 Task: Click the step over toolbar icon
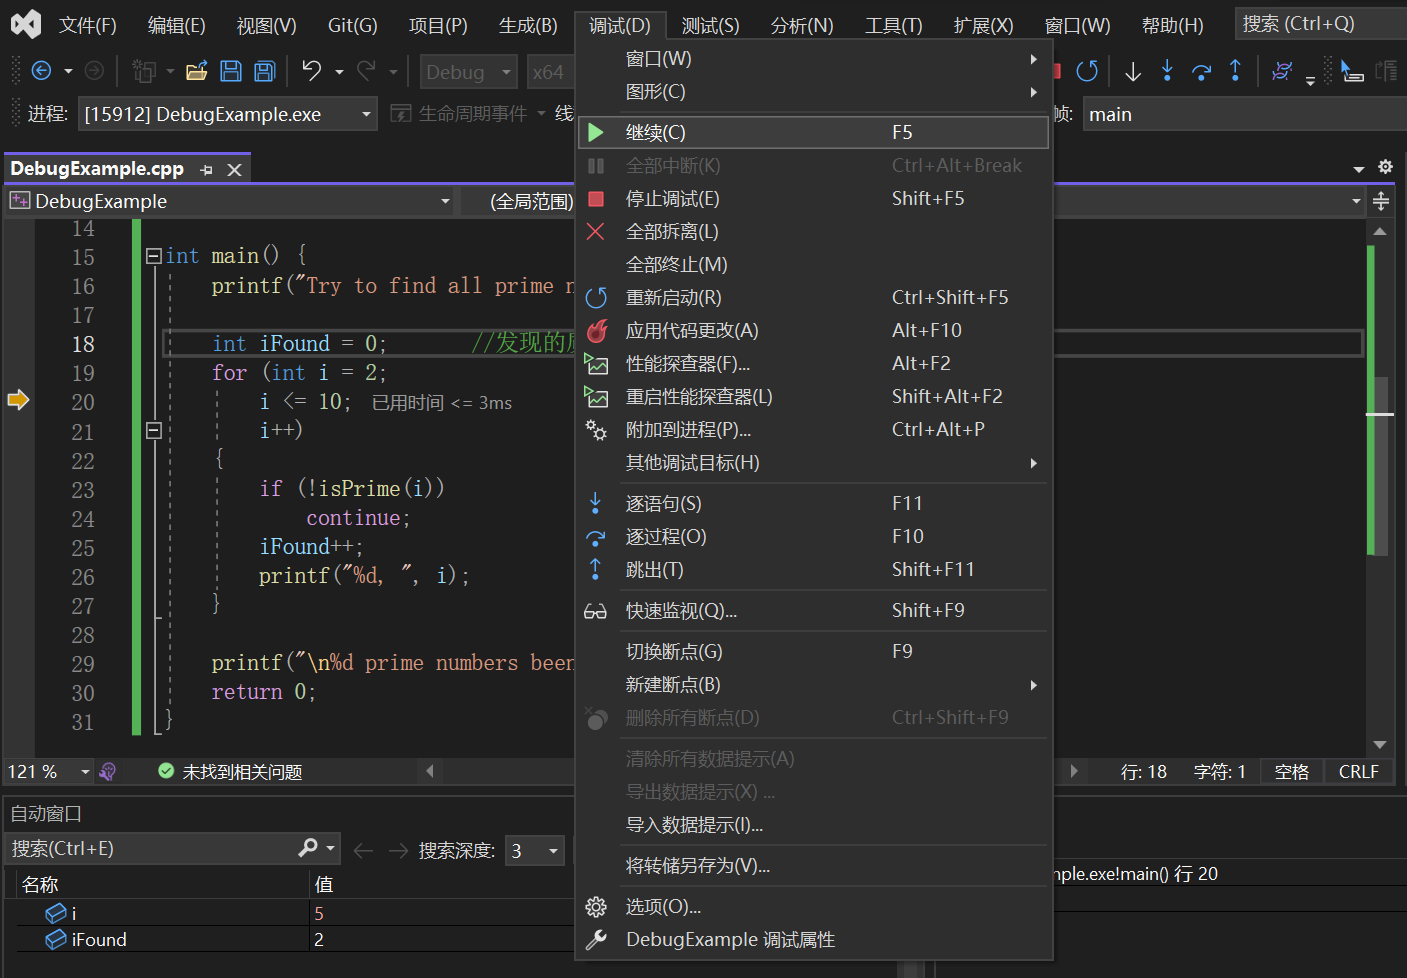click(1202, 71)
